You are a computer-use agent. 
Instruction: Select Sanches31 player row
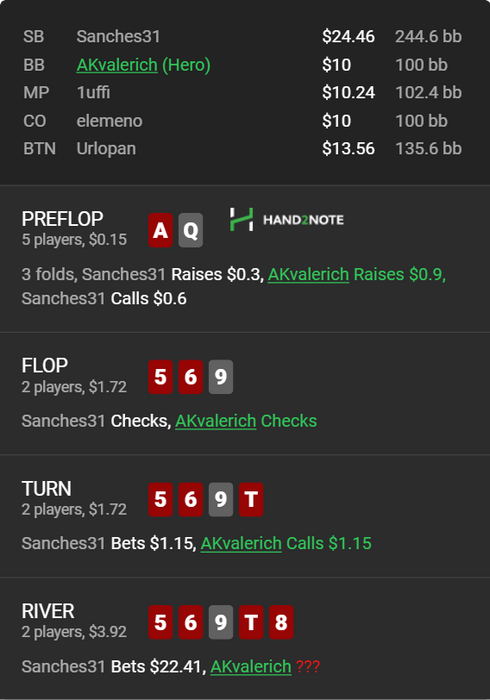[242, 37]
